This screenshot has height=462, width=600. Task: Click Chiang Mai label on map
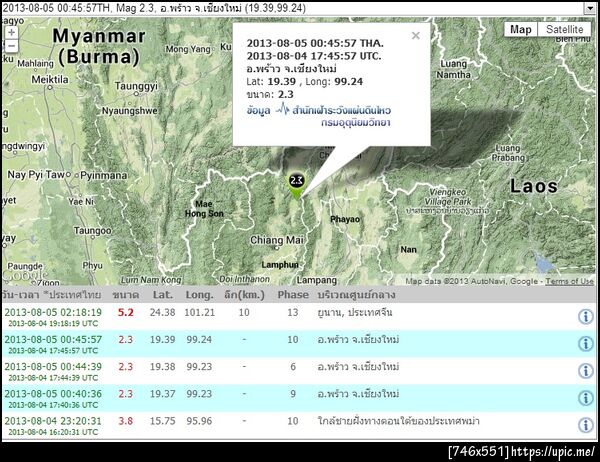pyautogui.click(x=277, y=240)
